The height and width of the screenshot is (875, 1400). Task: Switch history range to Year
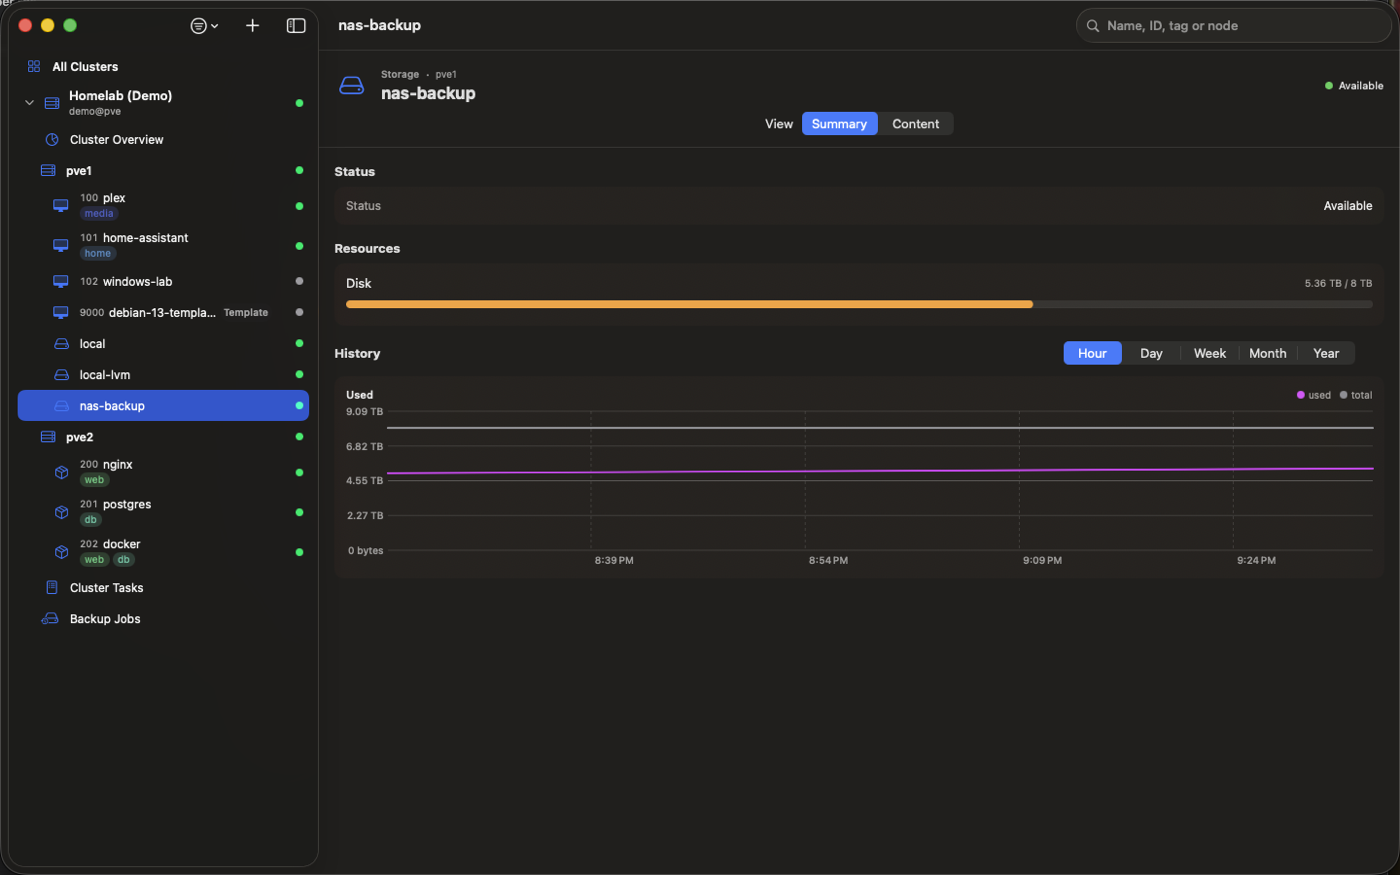[1326, 353]
